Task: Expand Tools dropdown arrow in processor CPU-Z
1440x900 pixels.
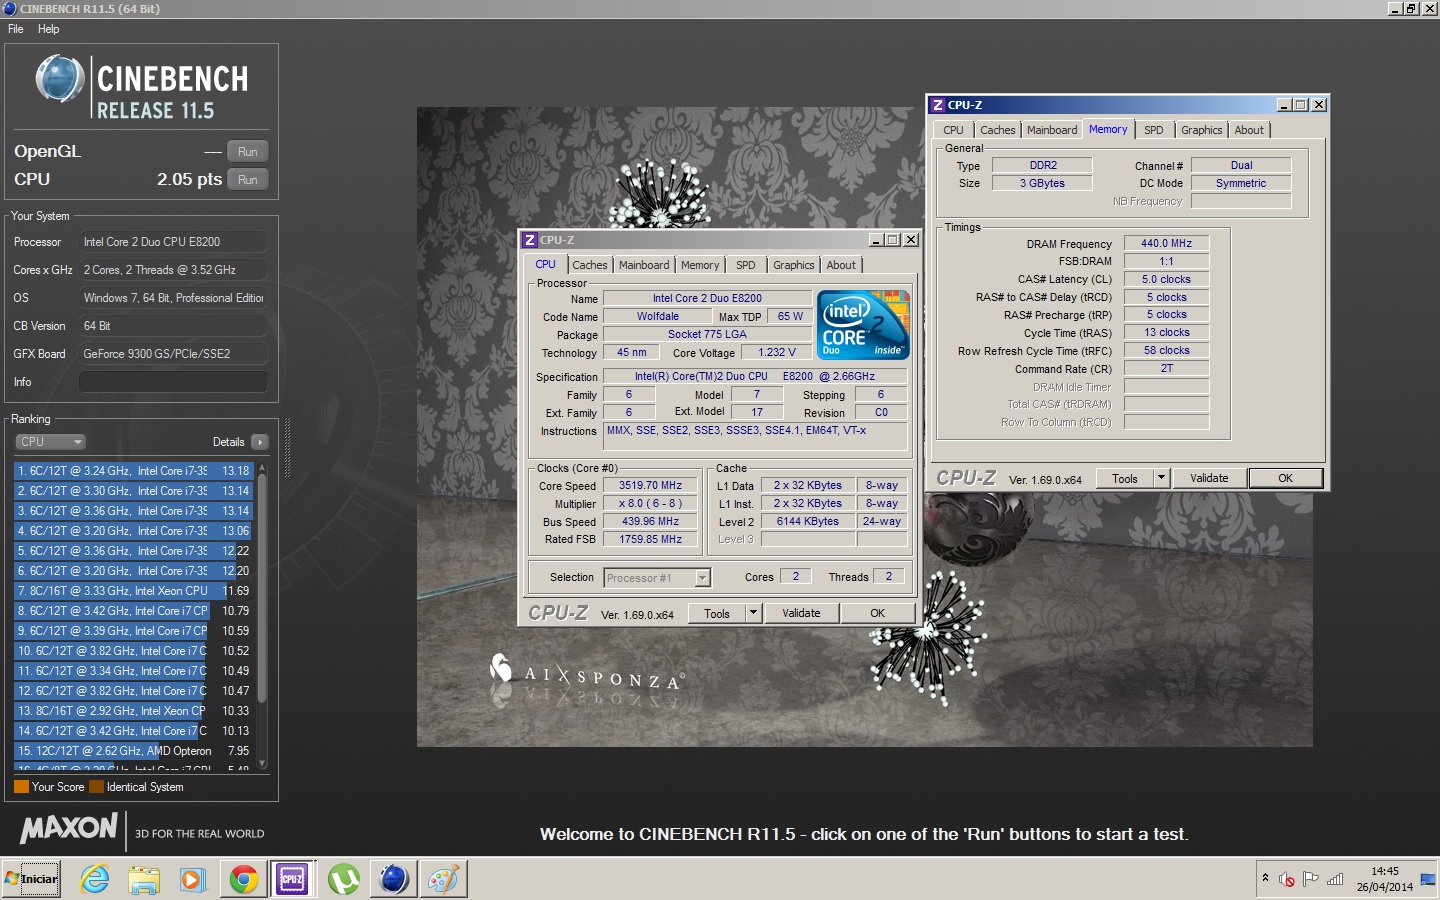Action: [754, 614]
